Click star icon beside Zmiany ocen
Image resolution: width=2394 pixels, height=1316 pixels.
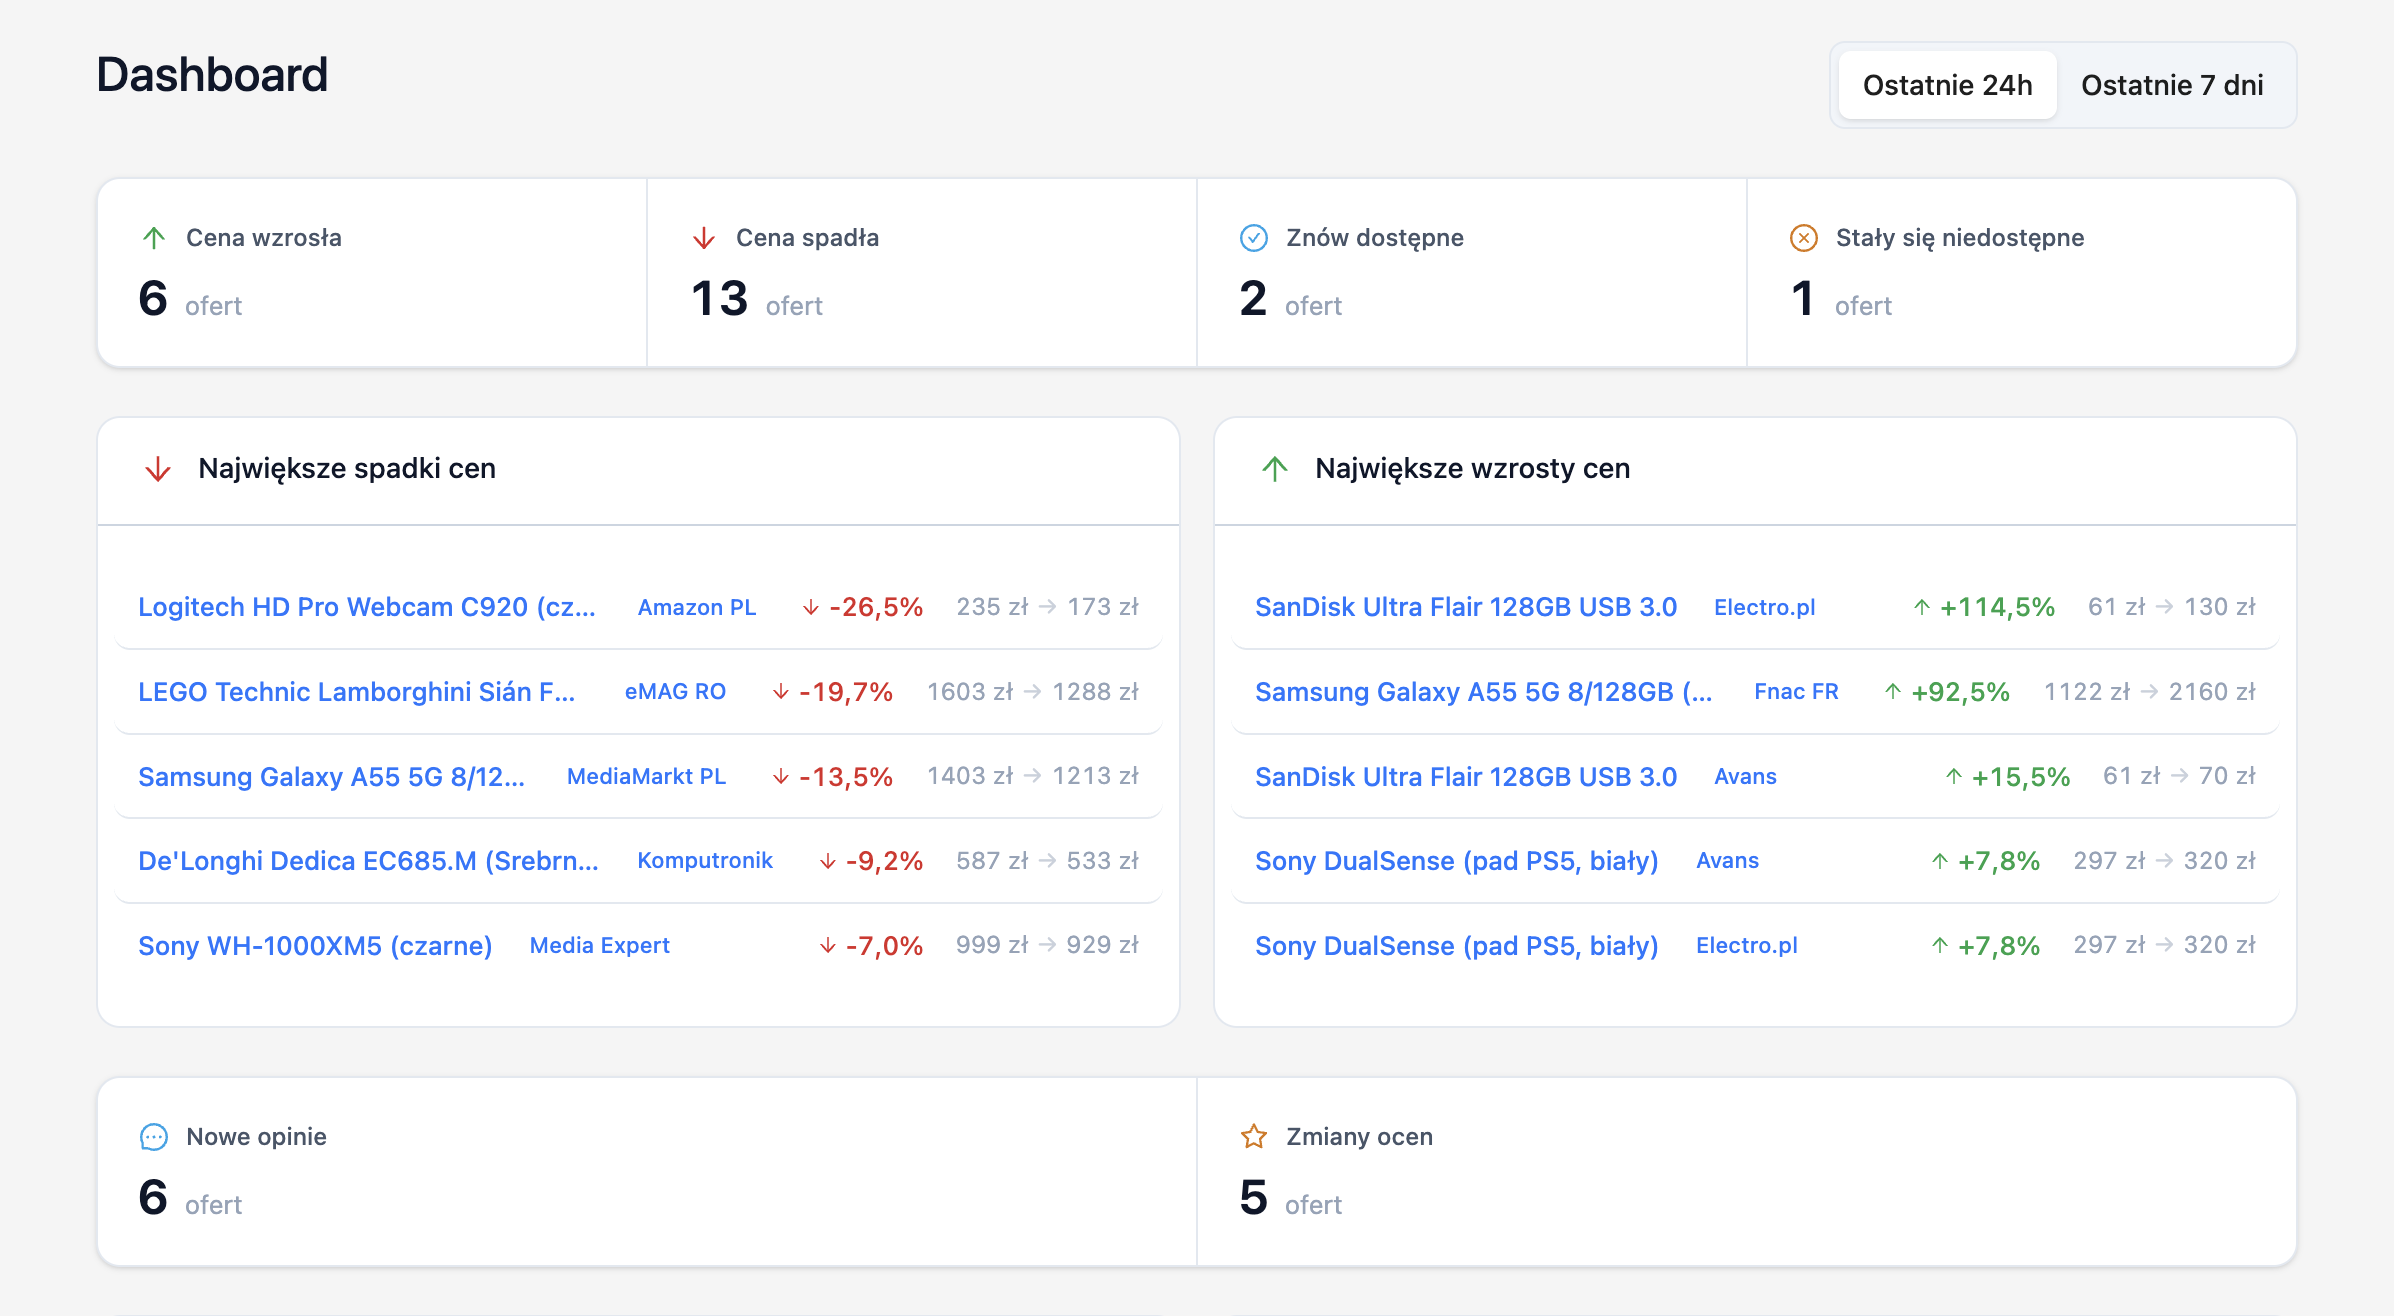(x=1254, y=1137)
